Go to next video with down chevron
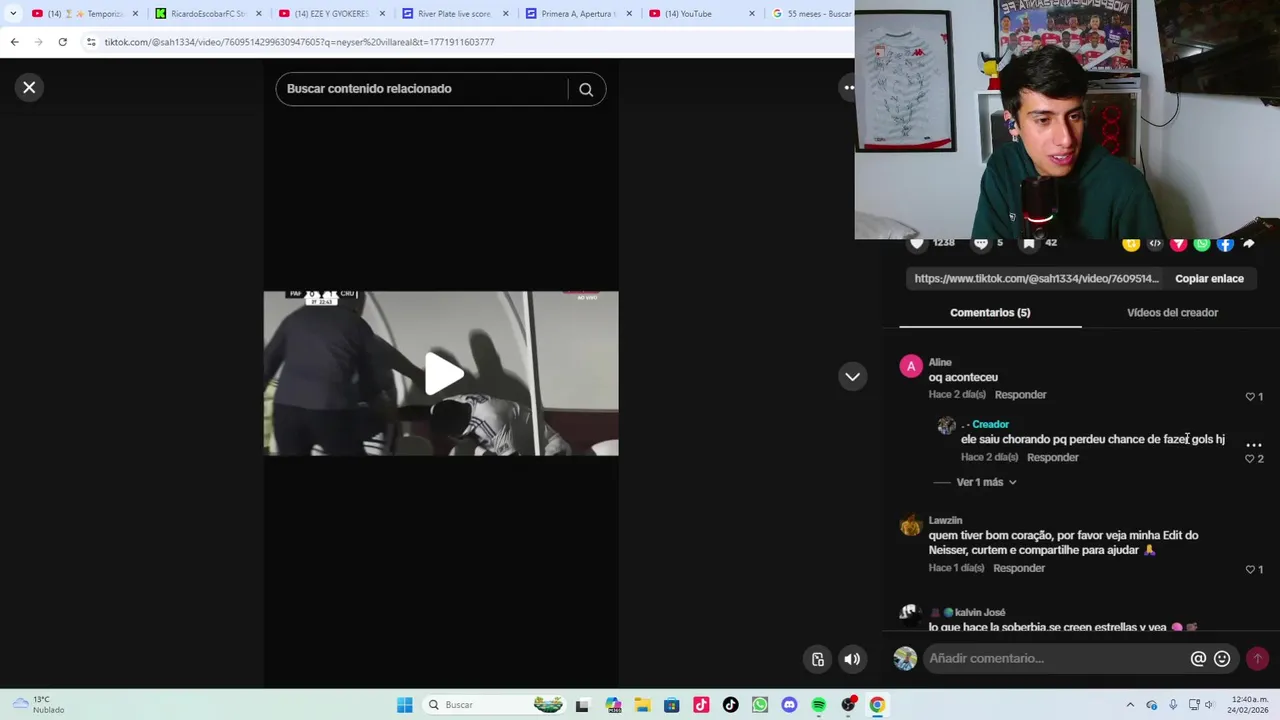Image resolution: width=1280 pixels, height=720 pixels. [852, 377]
